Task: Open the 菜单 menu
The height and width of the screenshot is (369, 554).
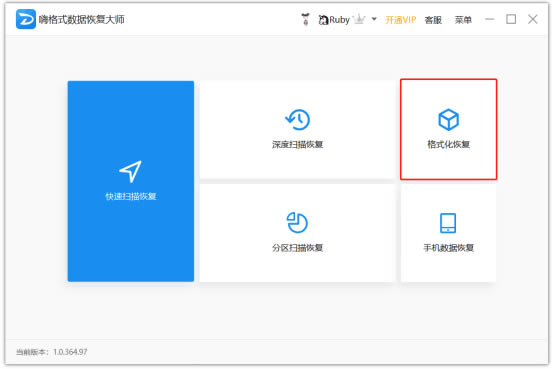Action: tap(463, 20)
